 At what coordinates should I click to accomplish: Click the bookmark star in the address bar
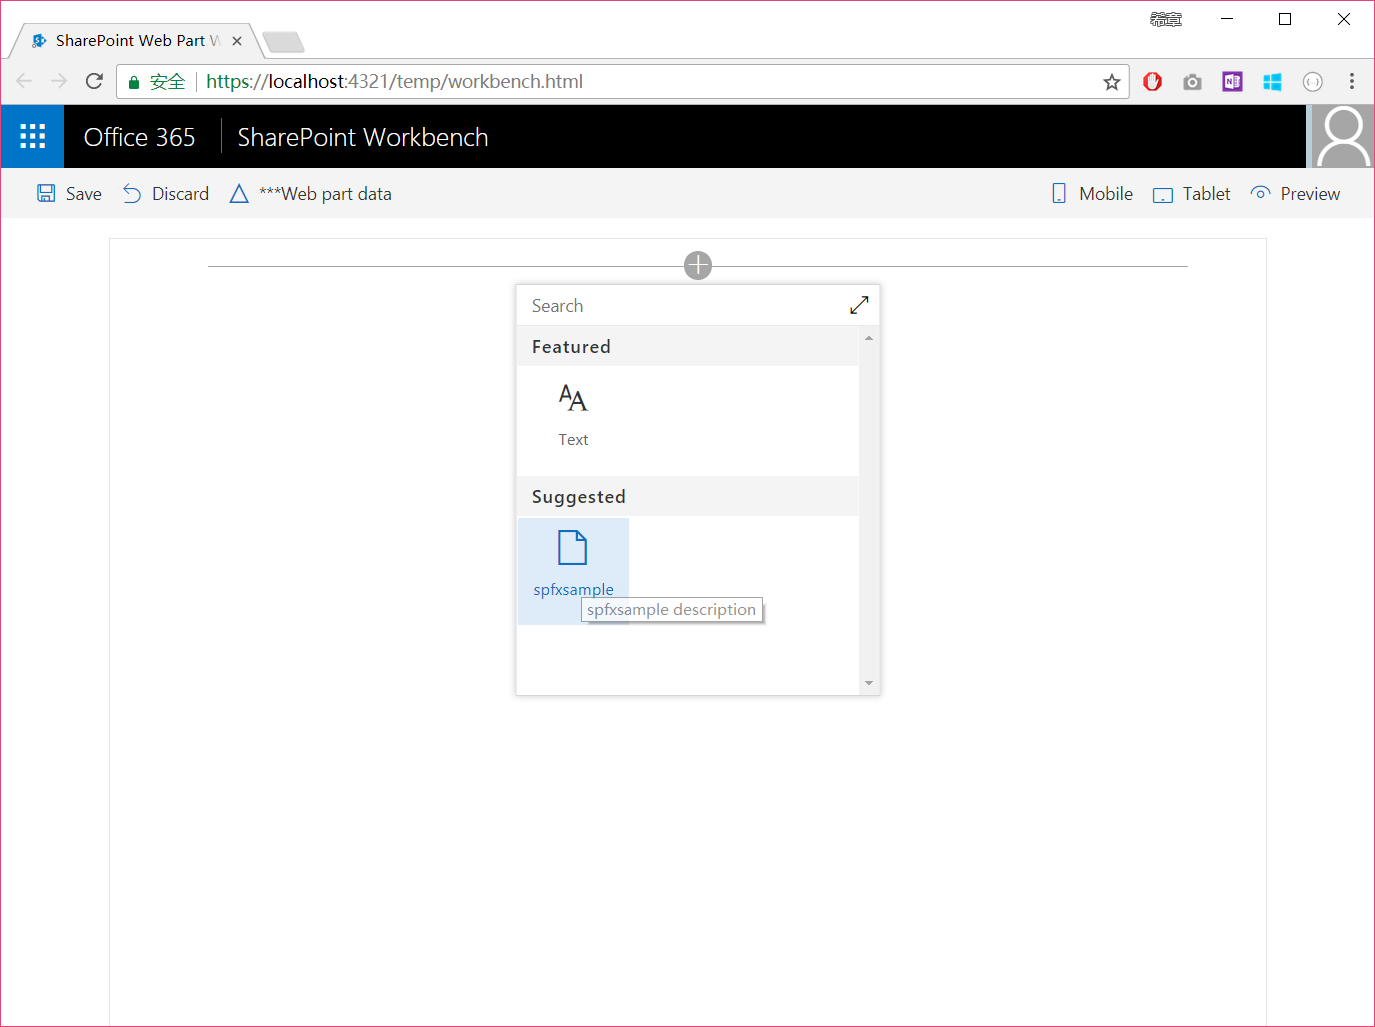point(1111,81)
